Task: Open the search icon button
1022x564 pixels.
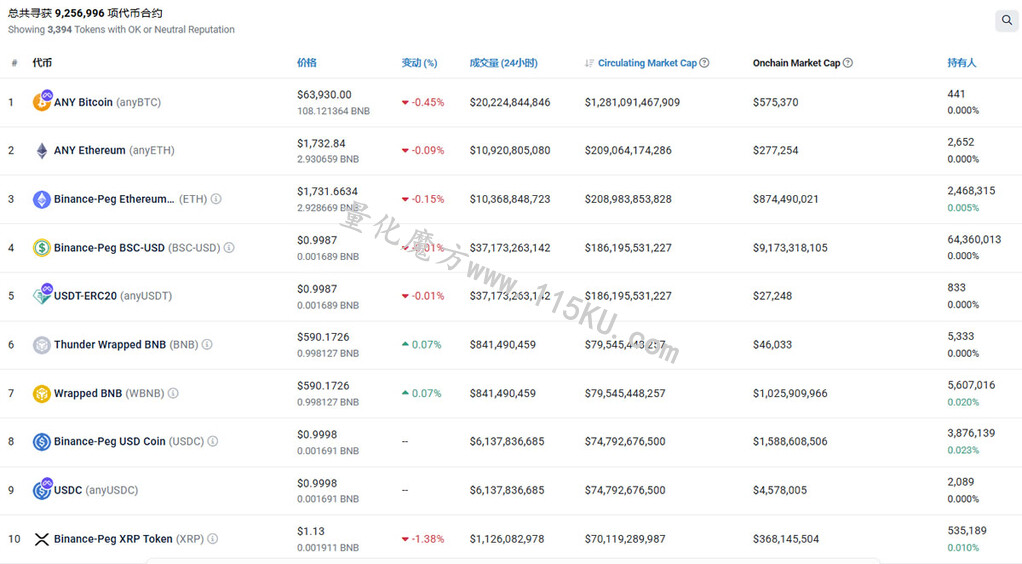Action: (x=1007, y=20)
